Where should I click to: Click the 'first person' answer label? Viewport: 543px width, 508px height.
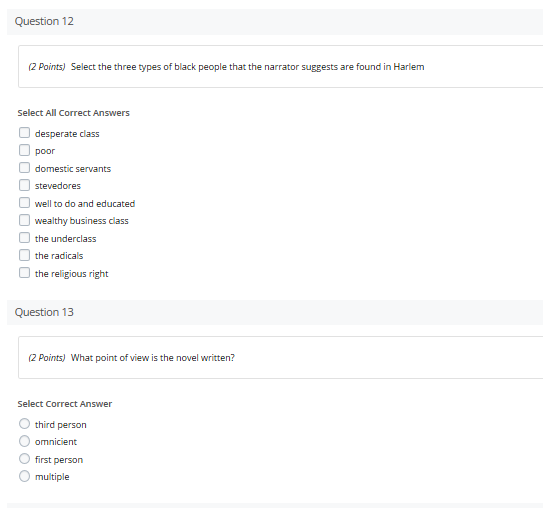[59, 460]
